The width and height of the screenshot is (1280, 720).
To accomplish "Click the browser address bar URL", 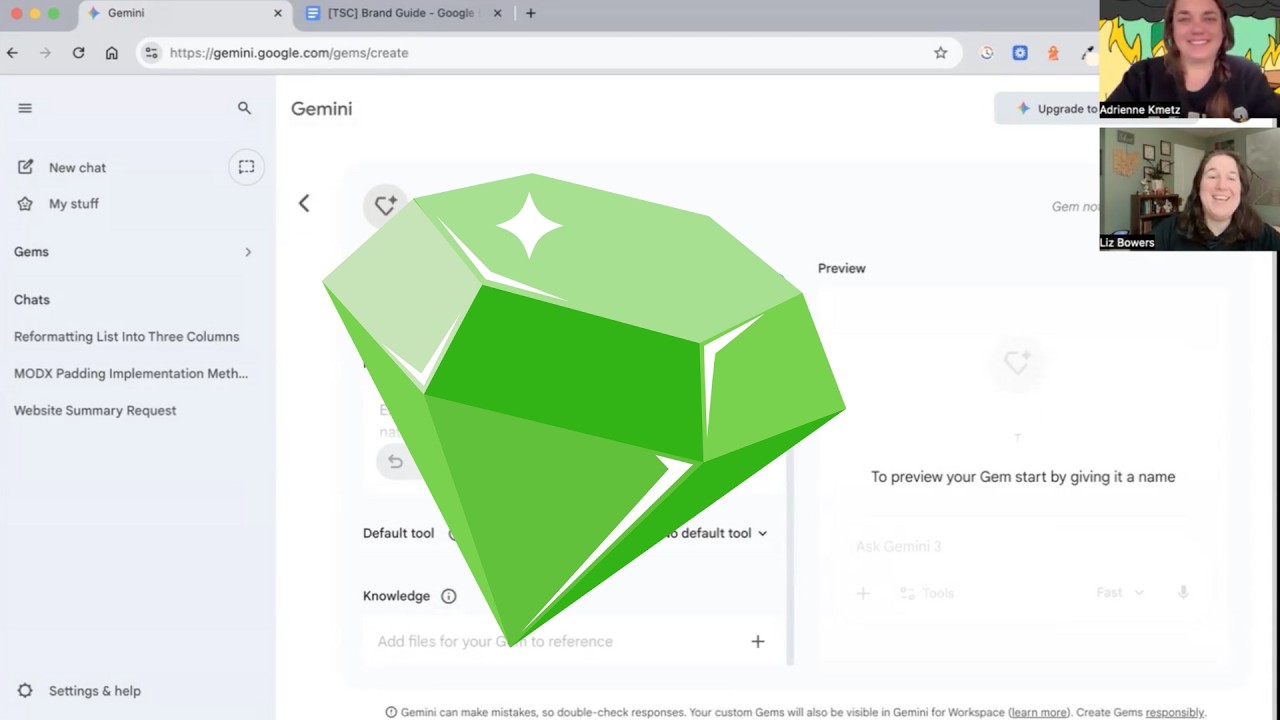I will (289, 53).
